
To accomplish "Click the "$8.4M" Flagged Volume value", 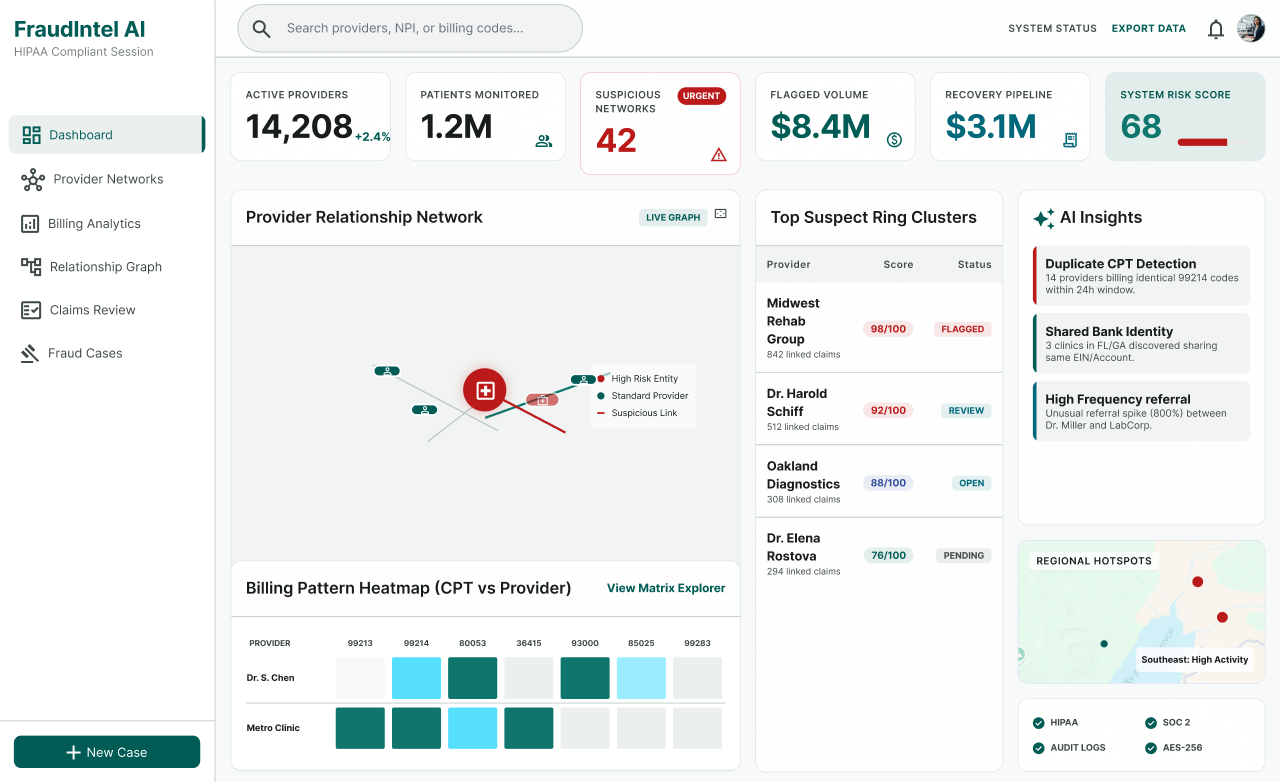I will tap(820, 127).
